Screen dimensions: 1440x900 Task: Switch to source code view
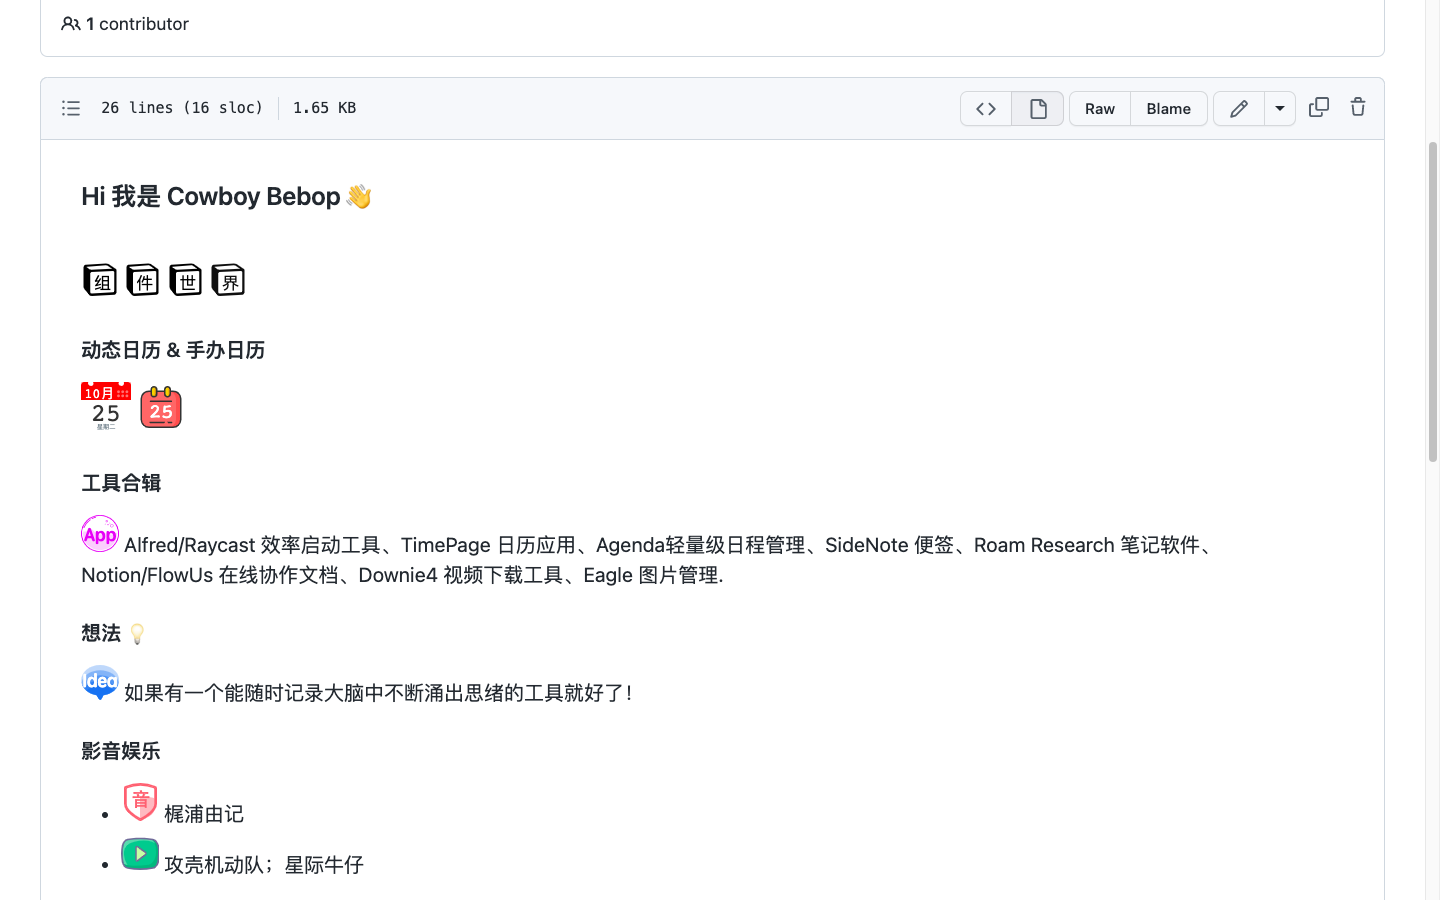(x=985, y=108)
